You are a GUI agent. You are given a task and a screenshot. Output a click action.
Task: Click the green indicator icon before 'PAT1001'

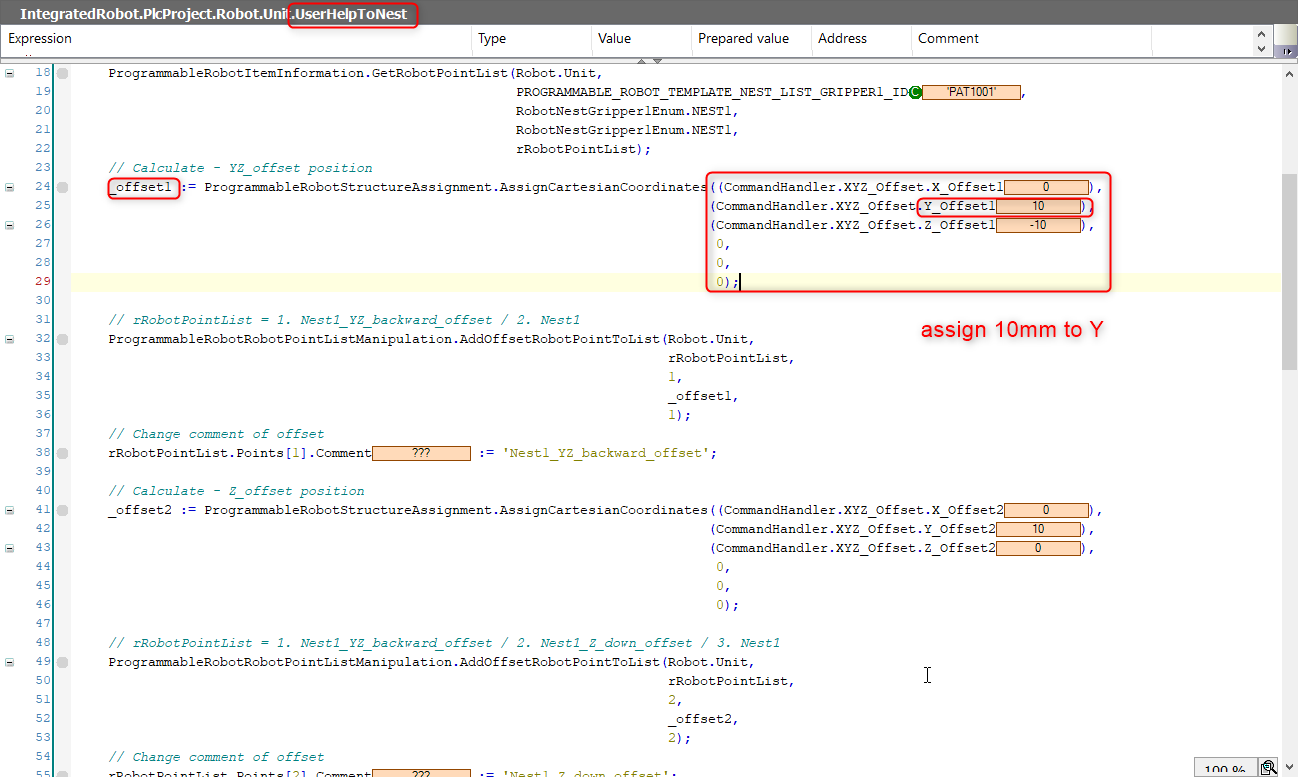pos(915,92)
